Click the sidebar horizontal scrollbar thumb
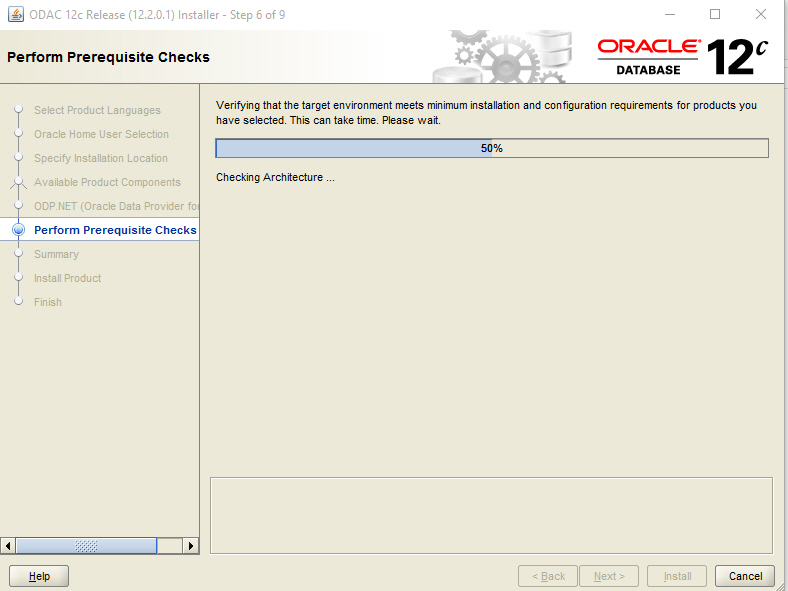 [86, 546]
